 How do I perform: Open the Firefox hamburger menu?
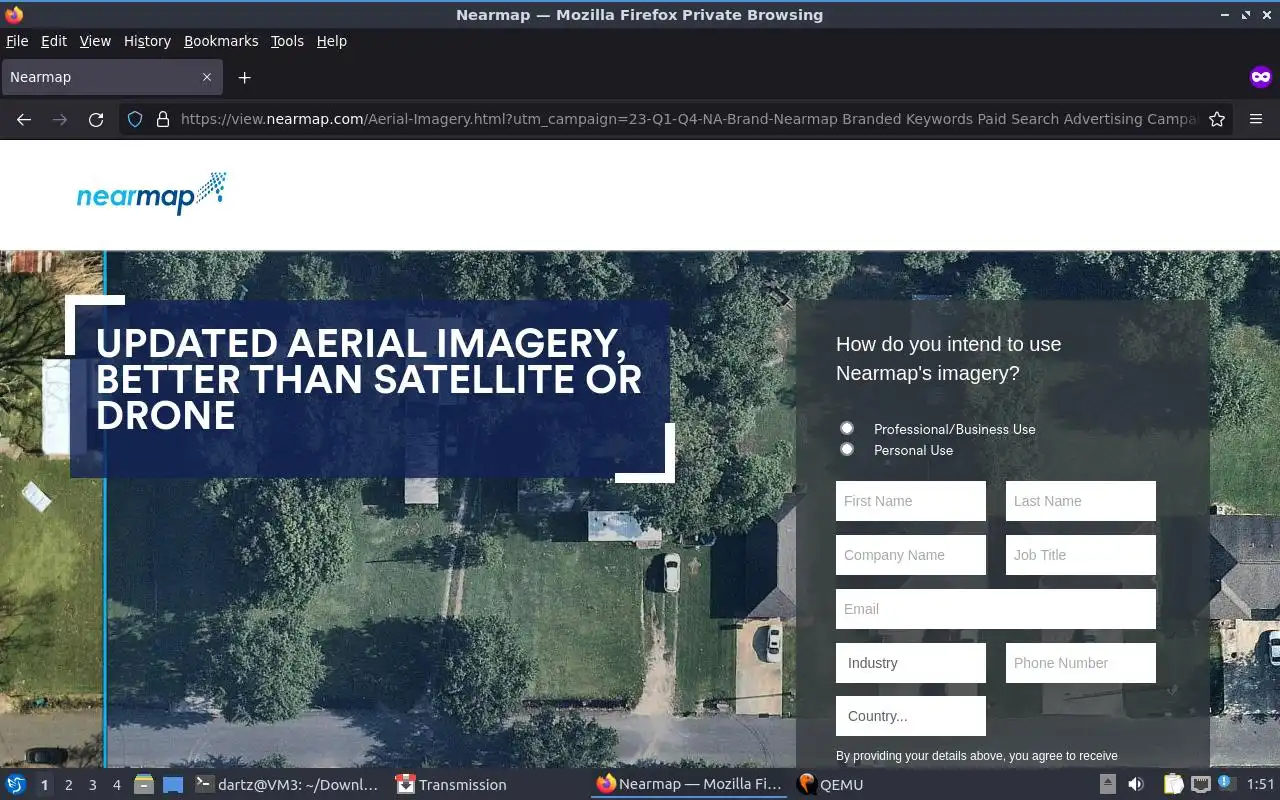pos(1256,119)
